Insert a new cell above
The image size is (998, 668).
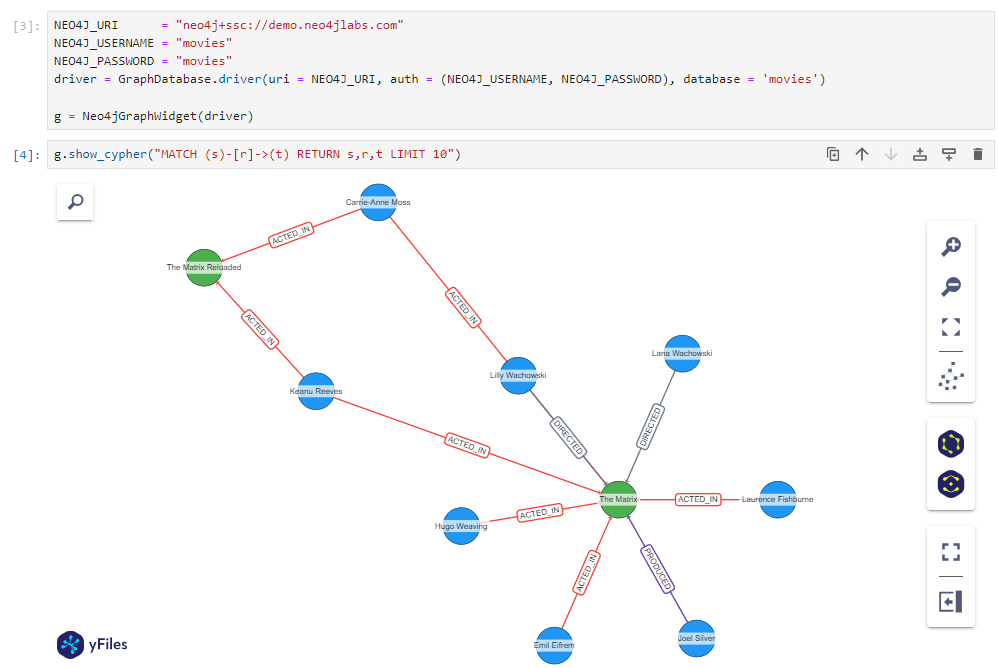(x=919, y=154)
